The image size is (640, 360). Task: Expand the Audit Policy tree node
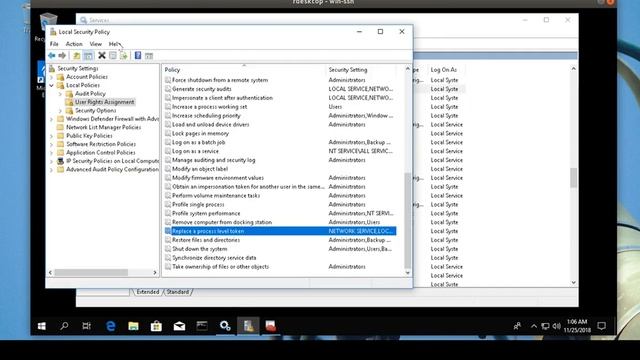click(x=60, y=94)
